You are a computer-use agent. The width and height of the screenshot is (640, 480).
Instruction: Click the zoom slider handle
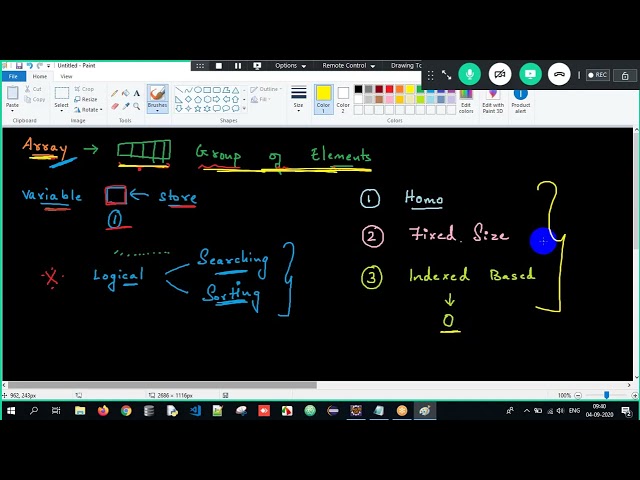tap(607, 395)
